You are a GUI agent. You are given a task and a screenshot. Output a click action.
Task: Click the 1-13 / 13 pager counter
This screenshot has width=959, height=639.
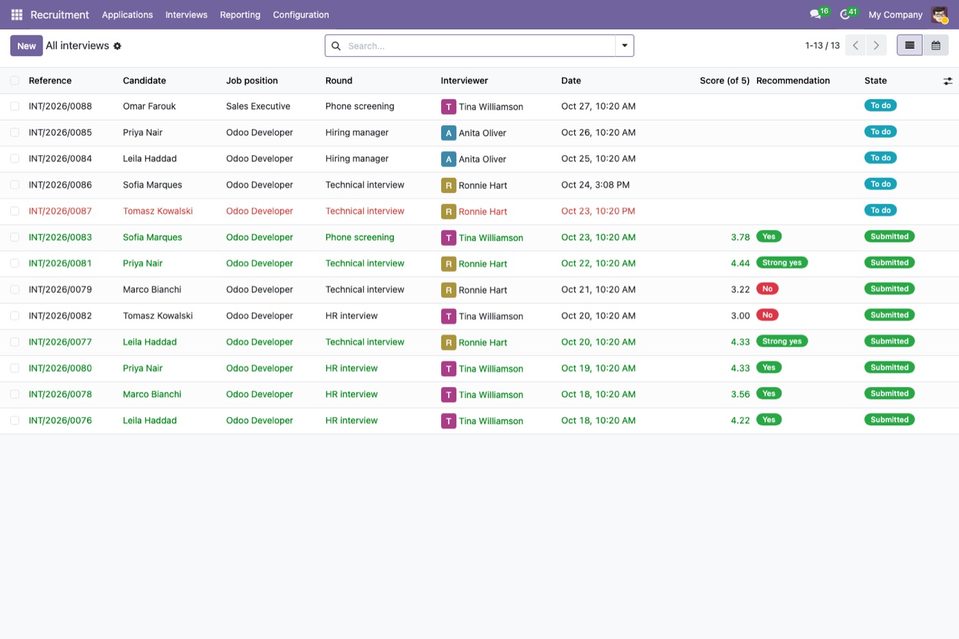tap(822, 46)
